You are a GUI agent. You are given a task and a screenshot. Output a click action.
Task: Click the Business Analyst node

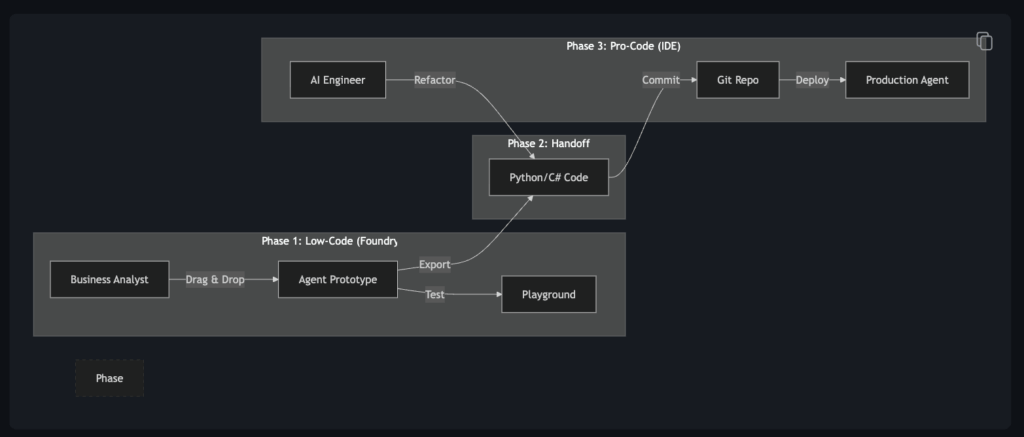[109, 280]
